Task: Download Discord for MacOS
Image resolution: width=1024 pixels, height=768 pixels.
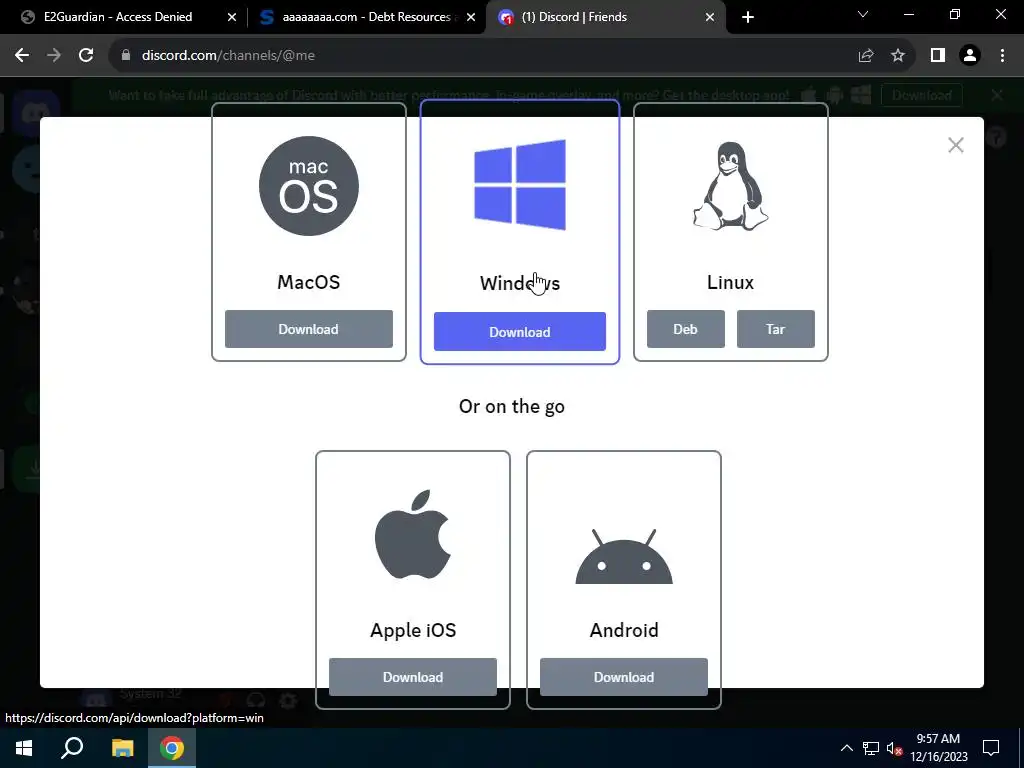Action: point(309,329)
